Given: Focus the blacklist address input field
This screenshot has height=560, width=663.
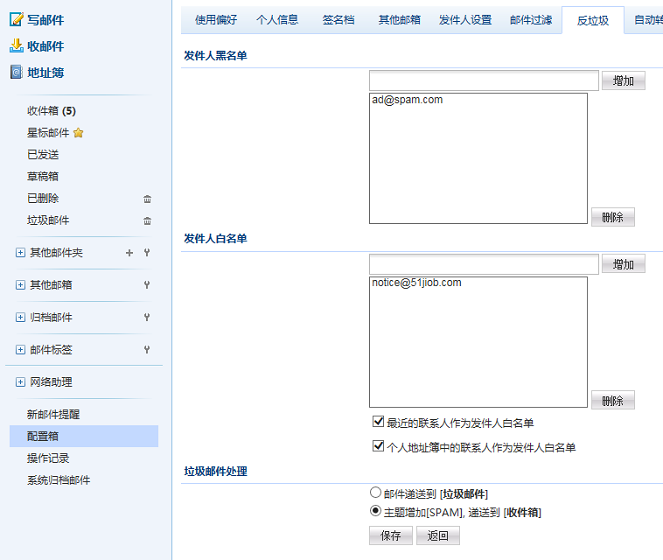Looking at the screenshot, I should click(484, 80).
